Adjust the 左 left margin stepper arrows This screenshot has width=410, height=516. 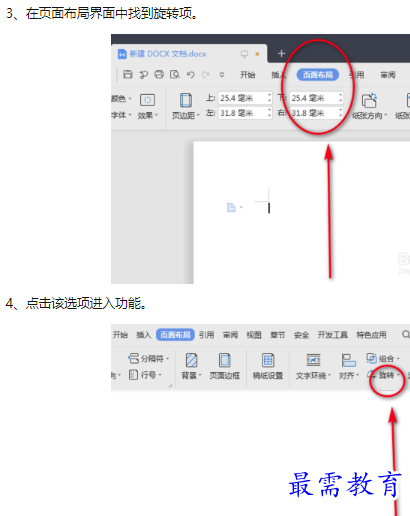click(269, 113)
